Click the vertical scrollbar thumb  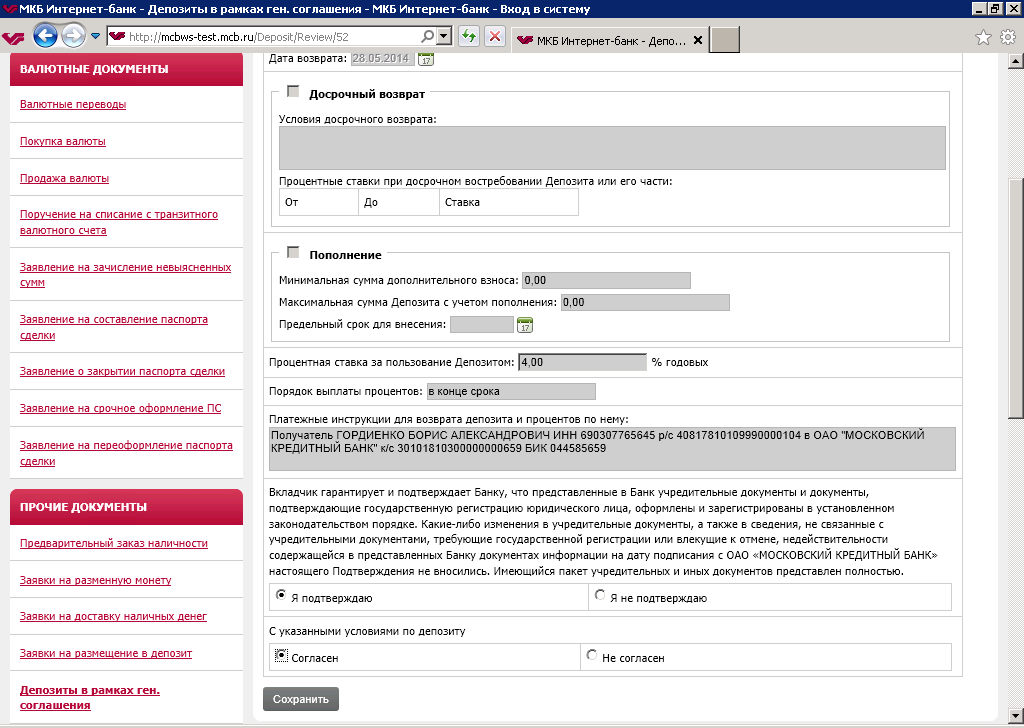pos(1015,298)
